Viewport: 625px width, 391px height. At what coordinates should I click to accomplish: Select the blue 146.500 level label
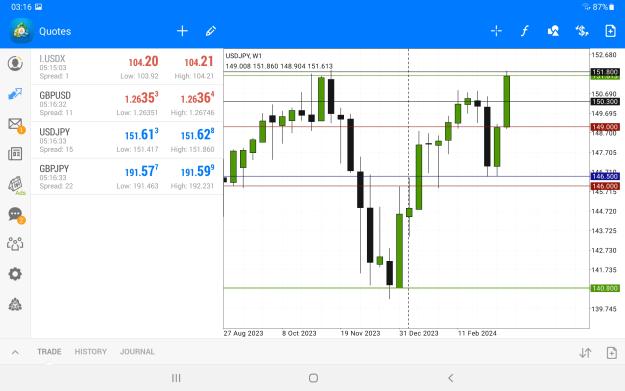tap(605, 176)
